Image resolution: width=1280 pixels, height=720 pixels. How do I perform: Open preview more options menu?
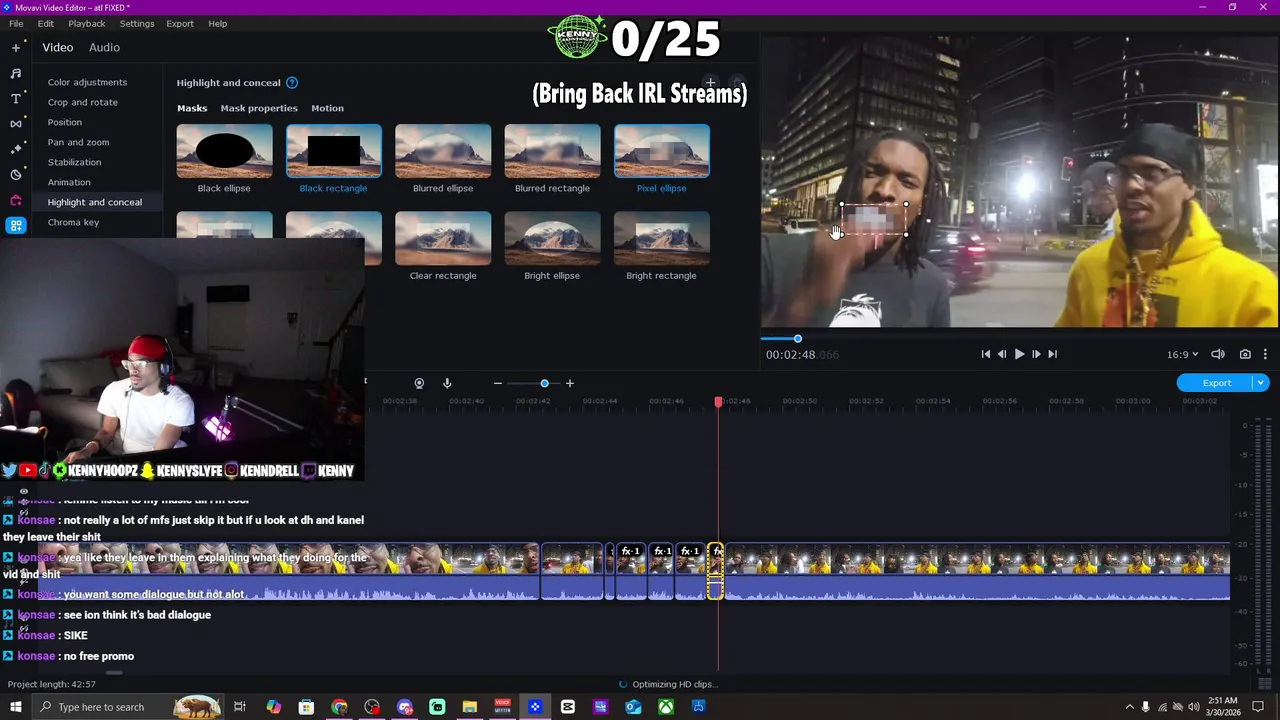pos(1265,354)
